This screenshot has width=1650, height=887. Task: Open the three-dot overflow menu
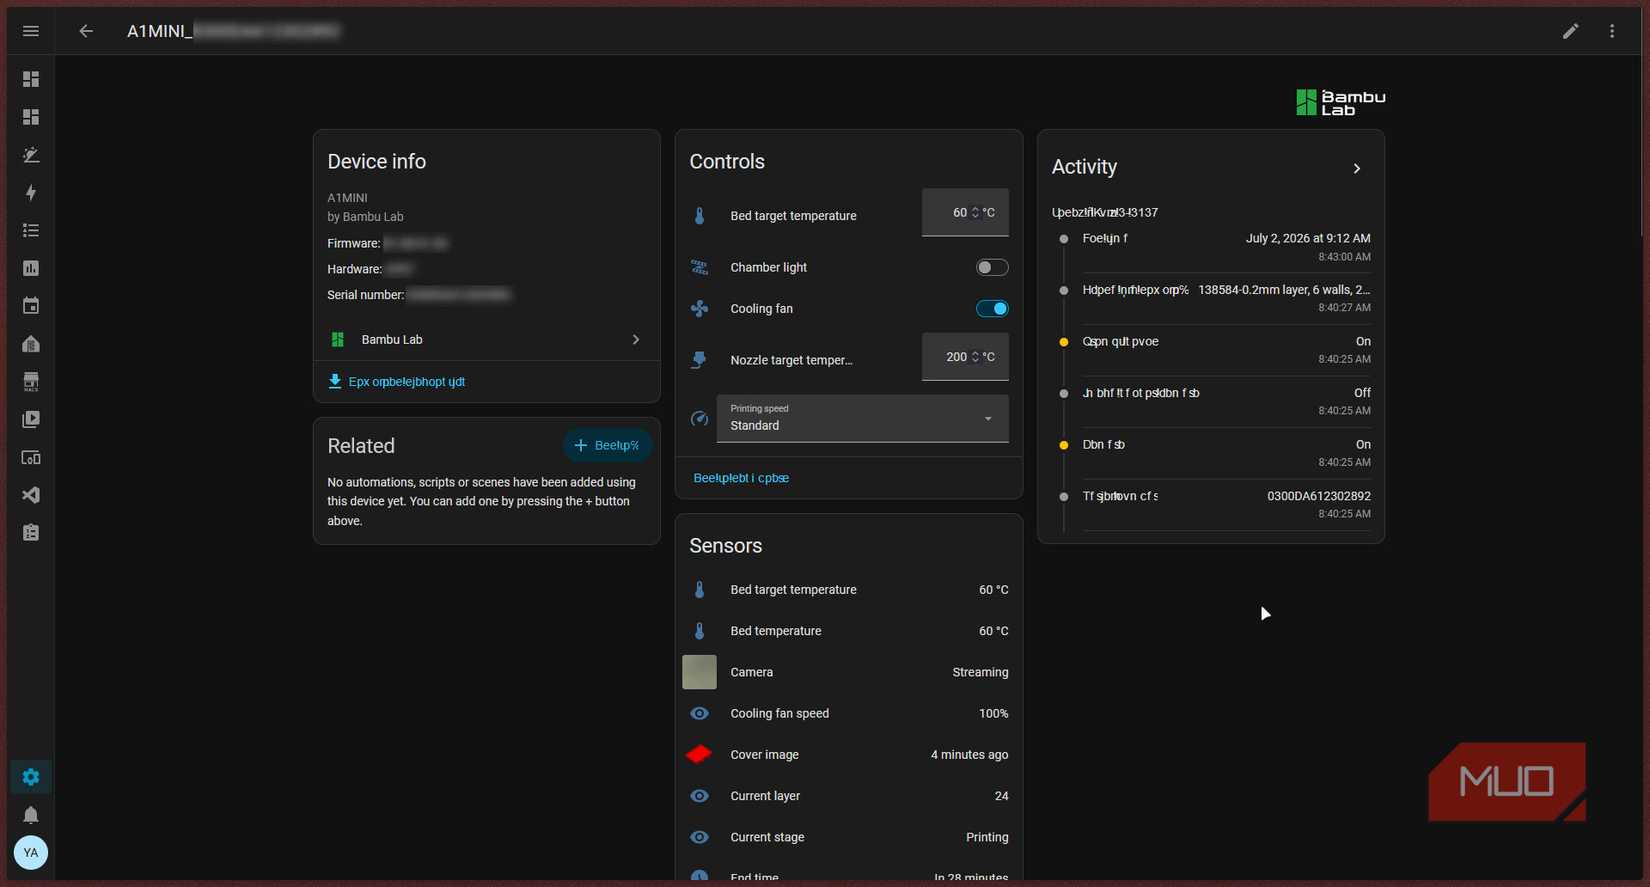(1612, 31)
